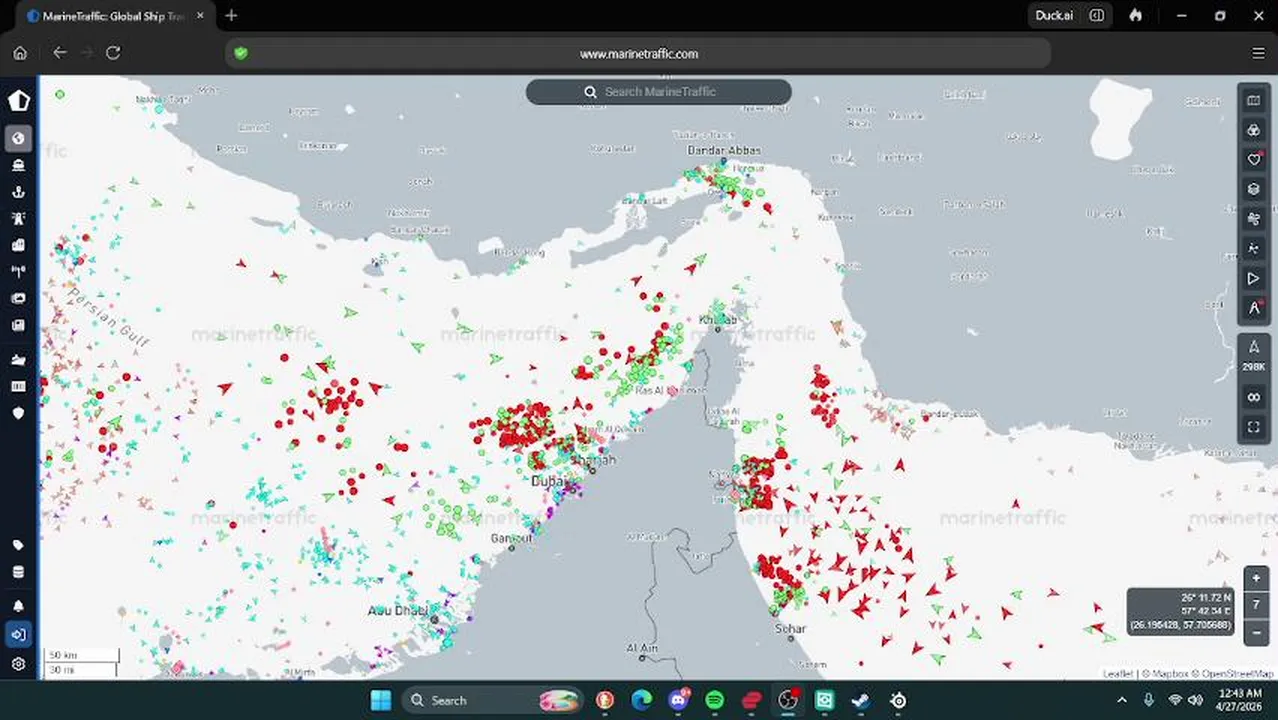Open the container sidebar icon below ship

coord(18,386)
